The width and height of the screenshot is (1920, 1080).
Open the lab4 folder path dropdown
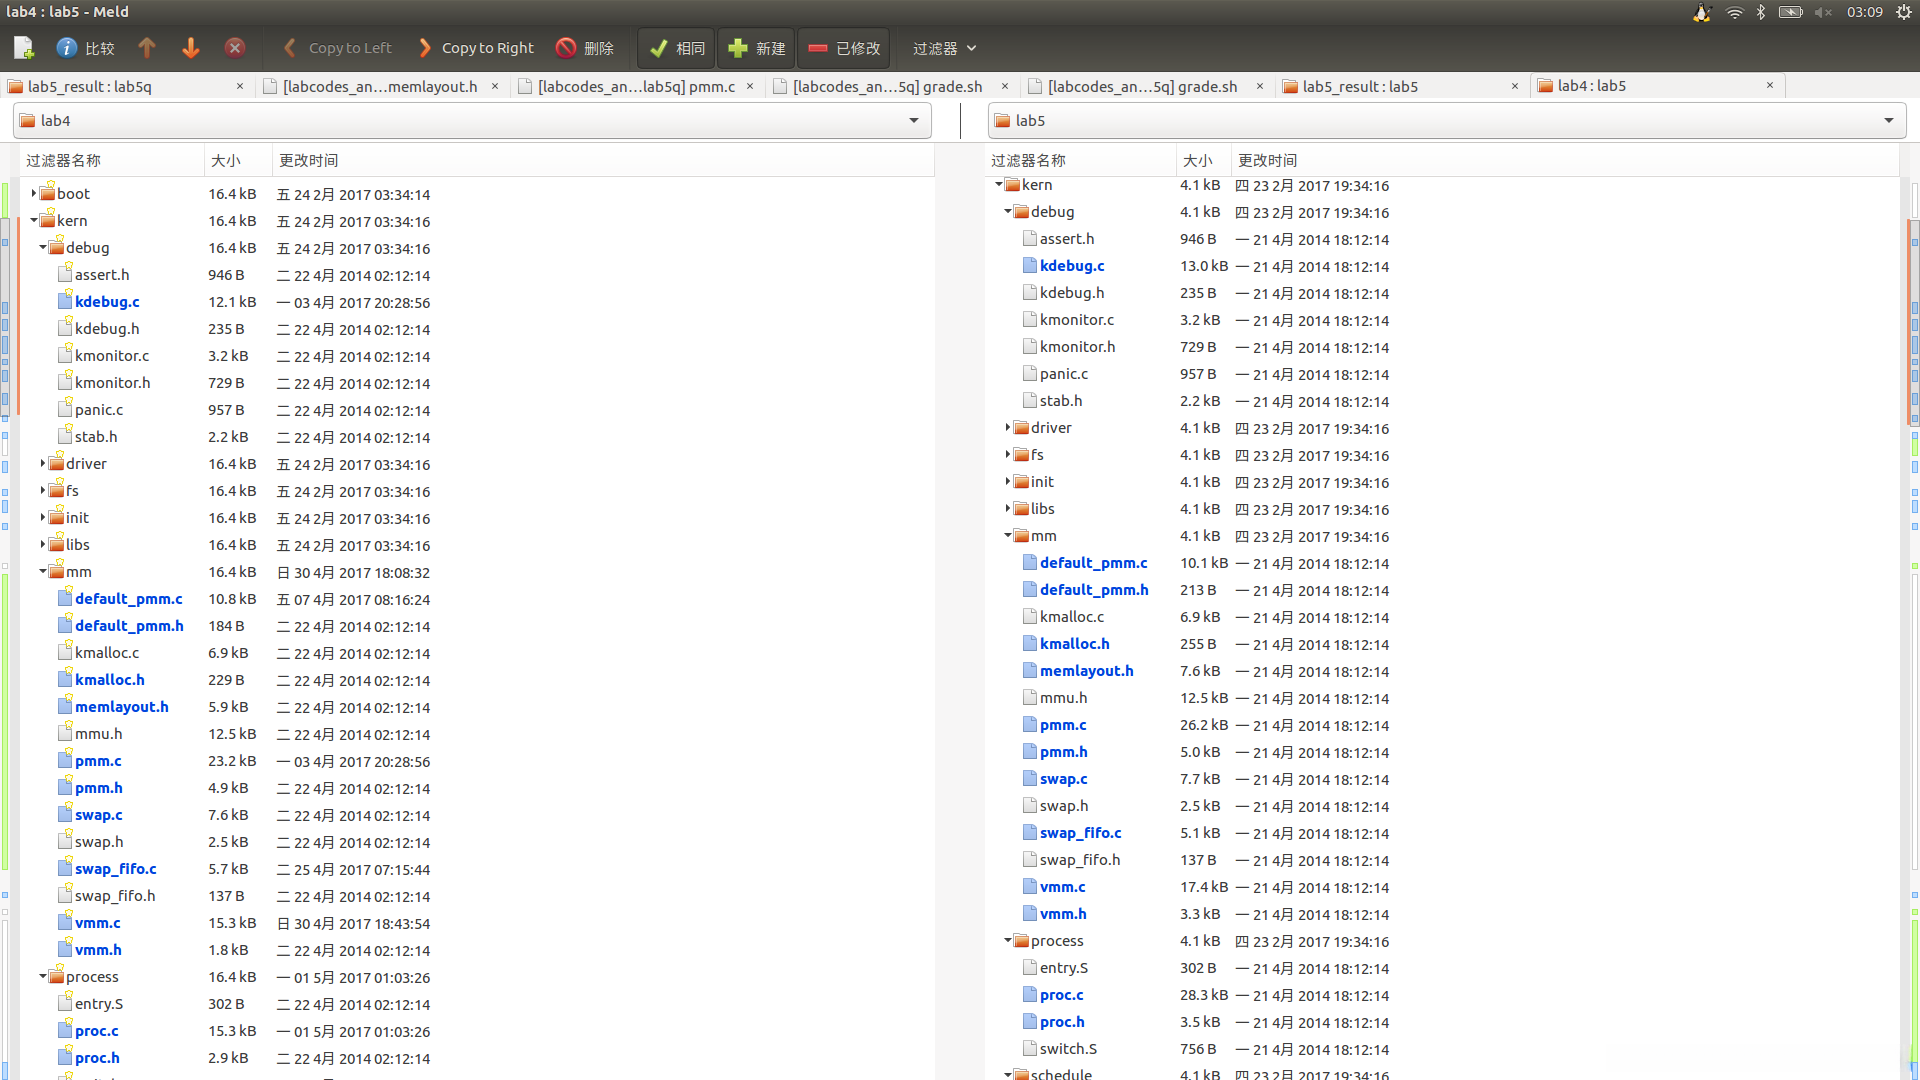coord(913,121)
